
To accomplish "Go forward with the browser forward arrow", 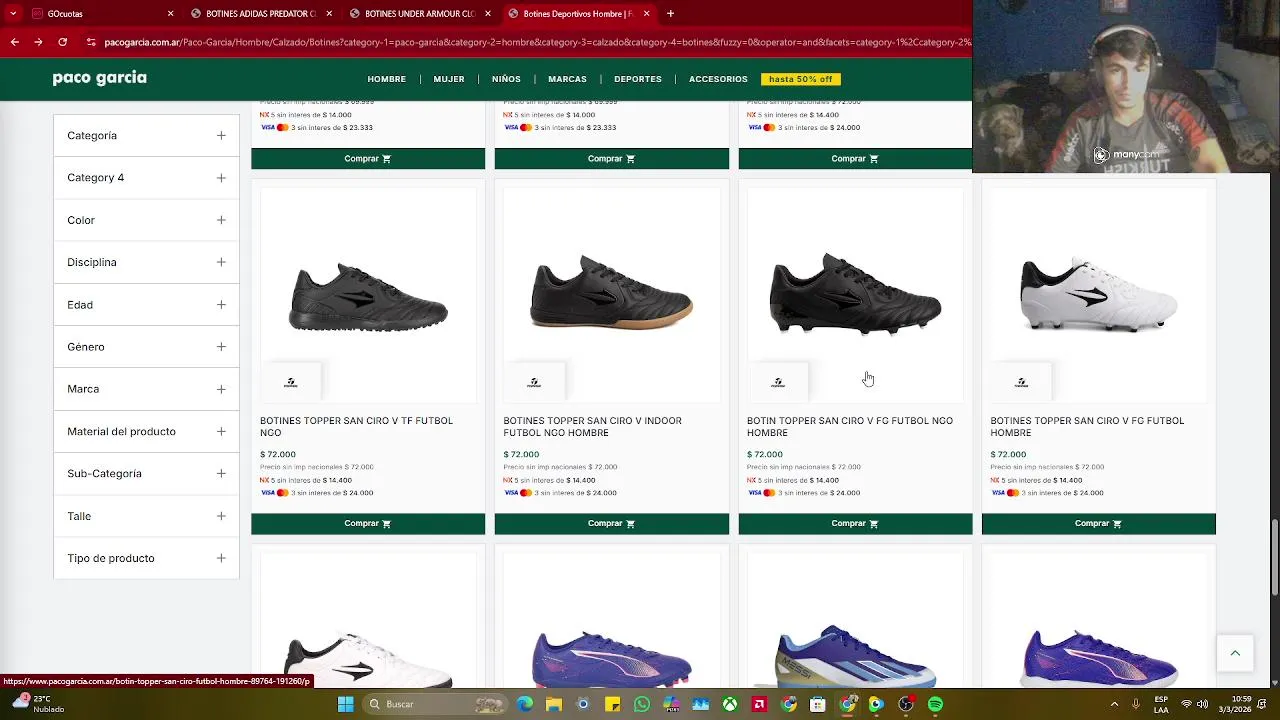I will click(38, 42).
